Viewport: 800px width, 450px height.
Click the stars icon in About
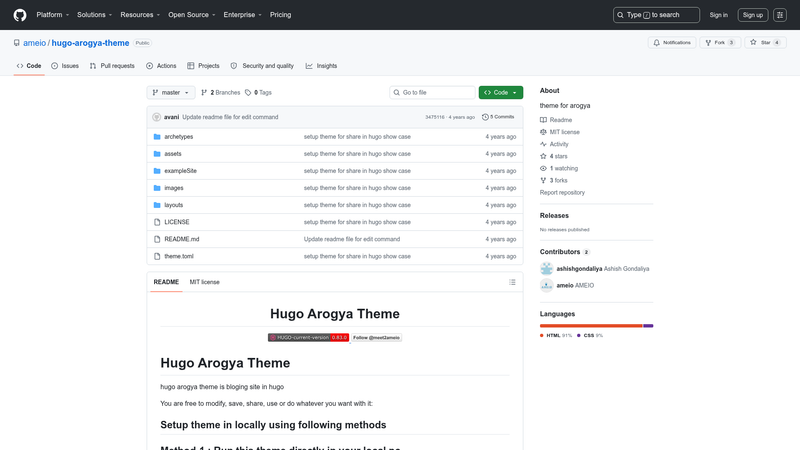coord(543,156)
